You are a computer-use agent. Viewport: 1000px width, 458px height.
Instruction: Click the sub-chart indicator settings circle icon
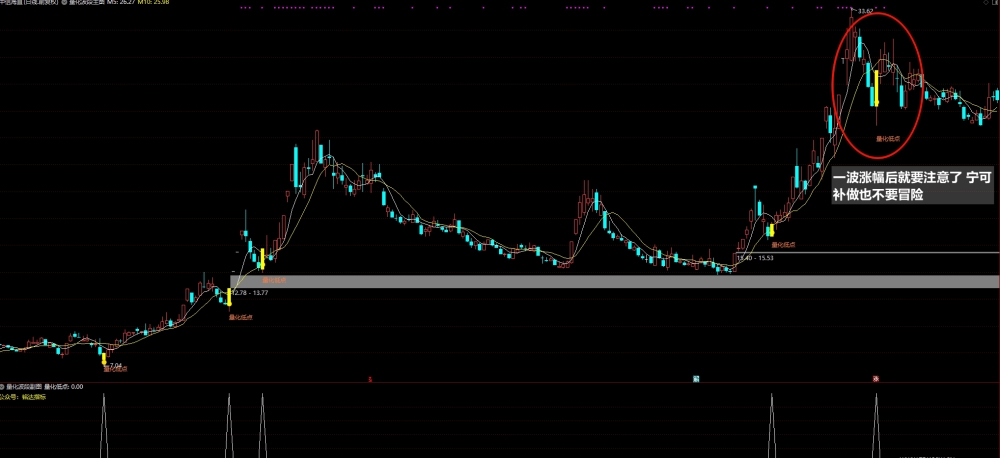(3, 387)
